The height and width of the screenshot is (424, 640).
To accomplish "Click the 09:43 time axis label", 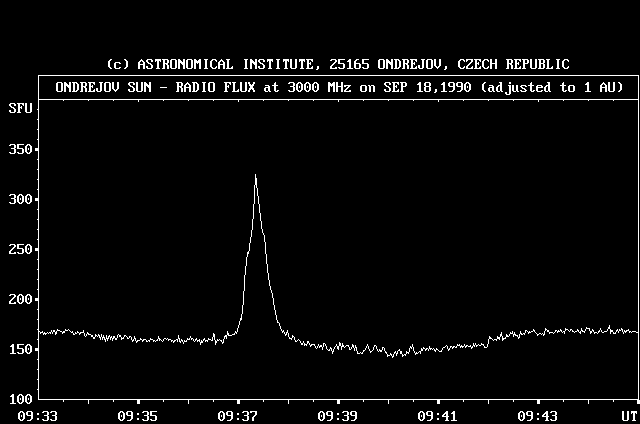I will [540, 414].
